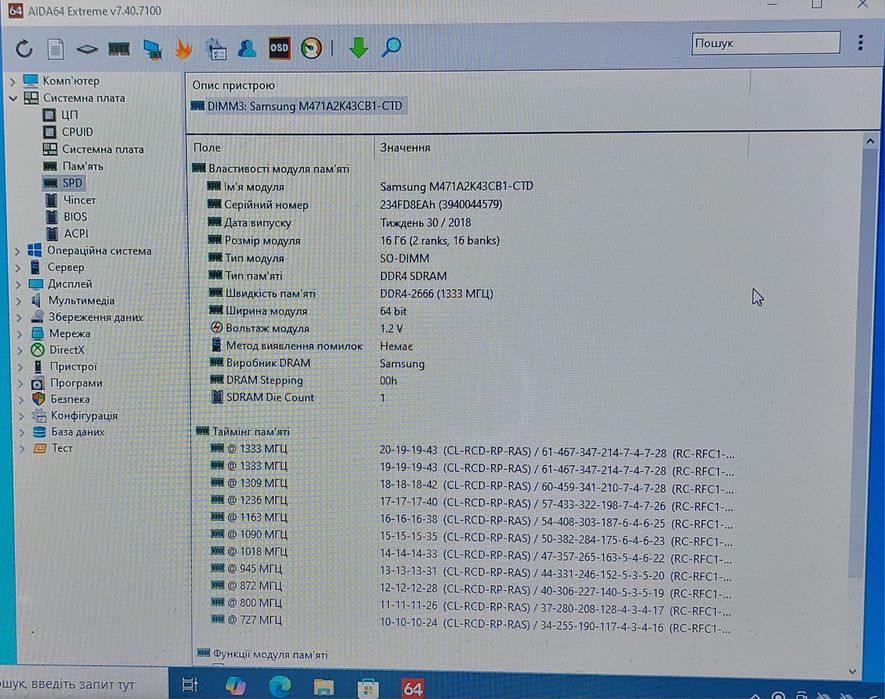Click the green download arrow icon
885x699 pixels.
click(359, 48)
